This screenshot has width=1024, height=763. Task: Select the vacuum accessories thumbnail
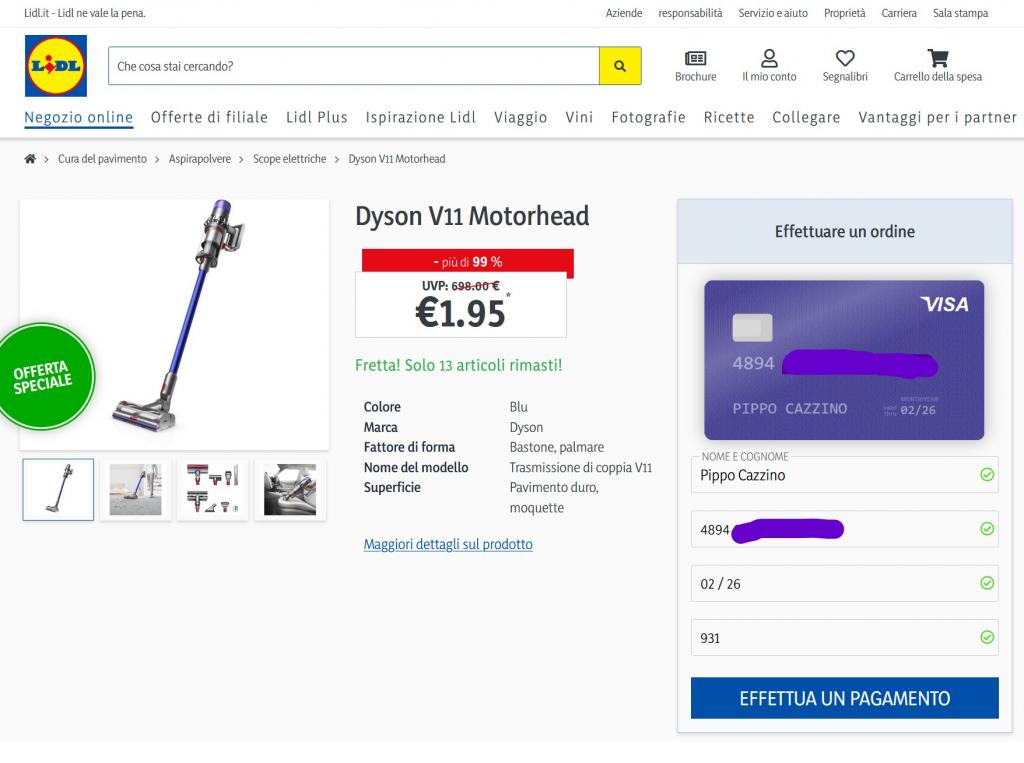(x=212, y=490)
